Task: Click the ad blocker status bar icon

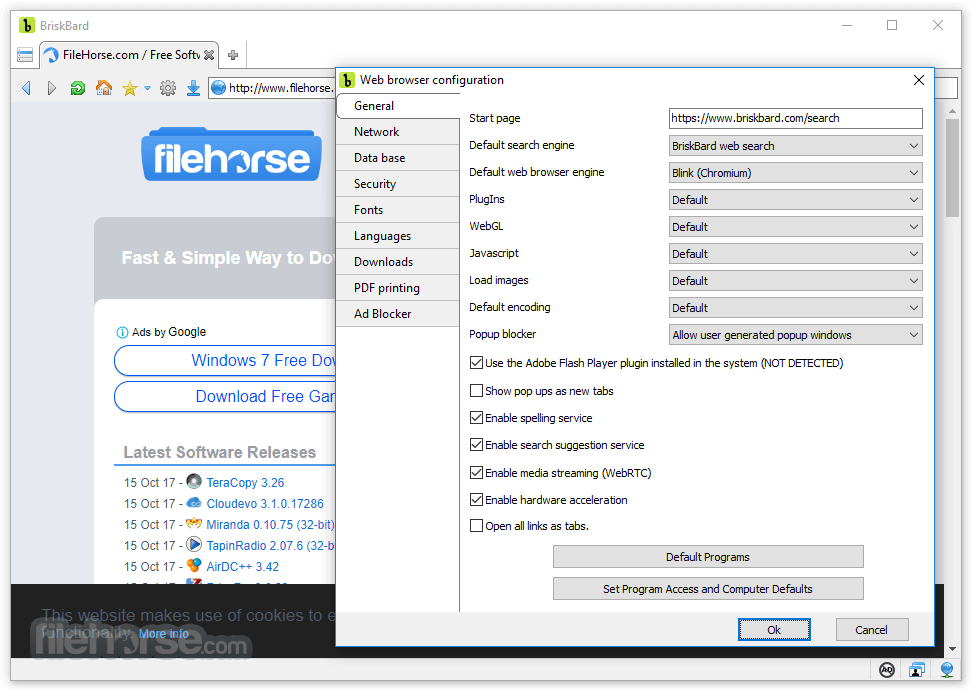Action: (887, 670)
